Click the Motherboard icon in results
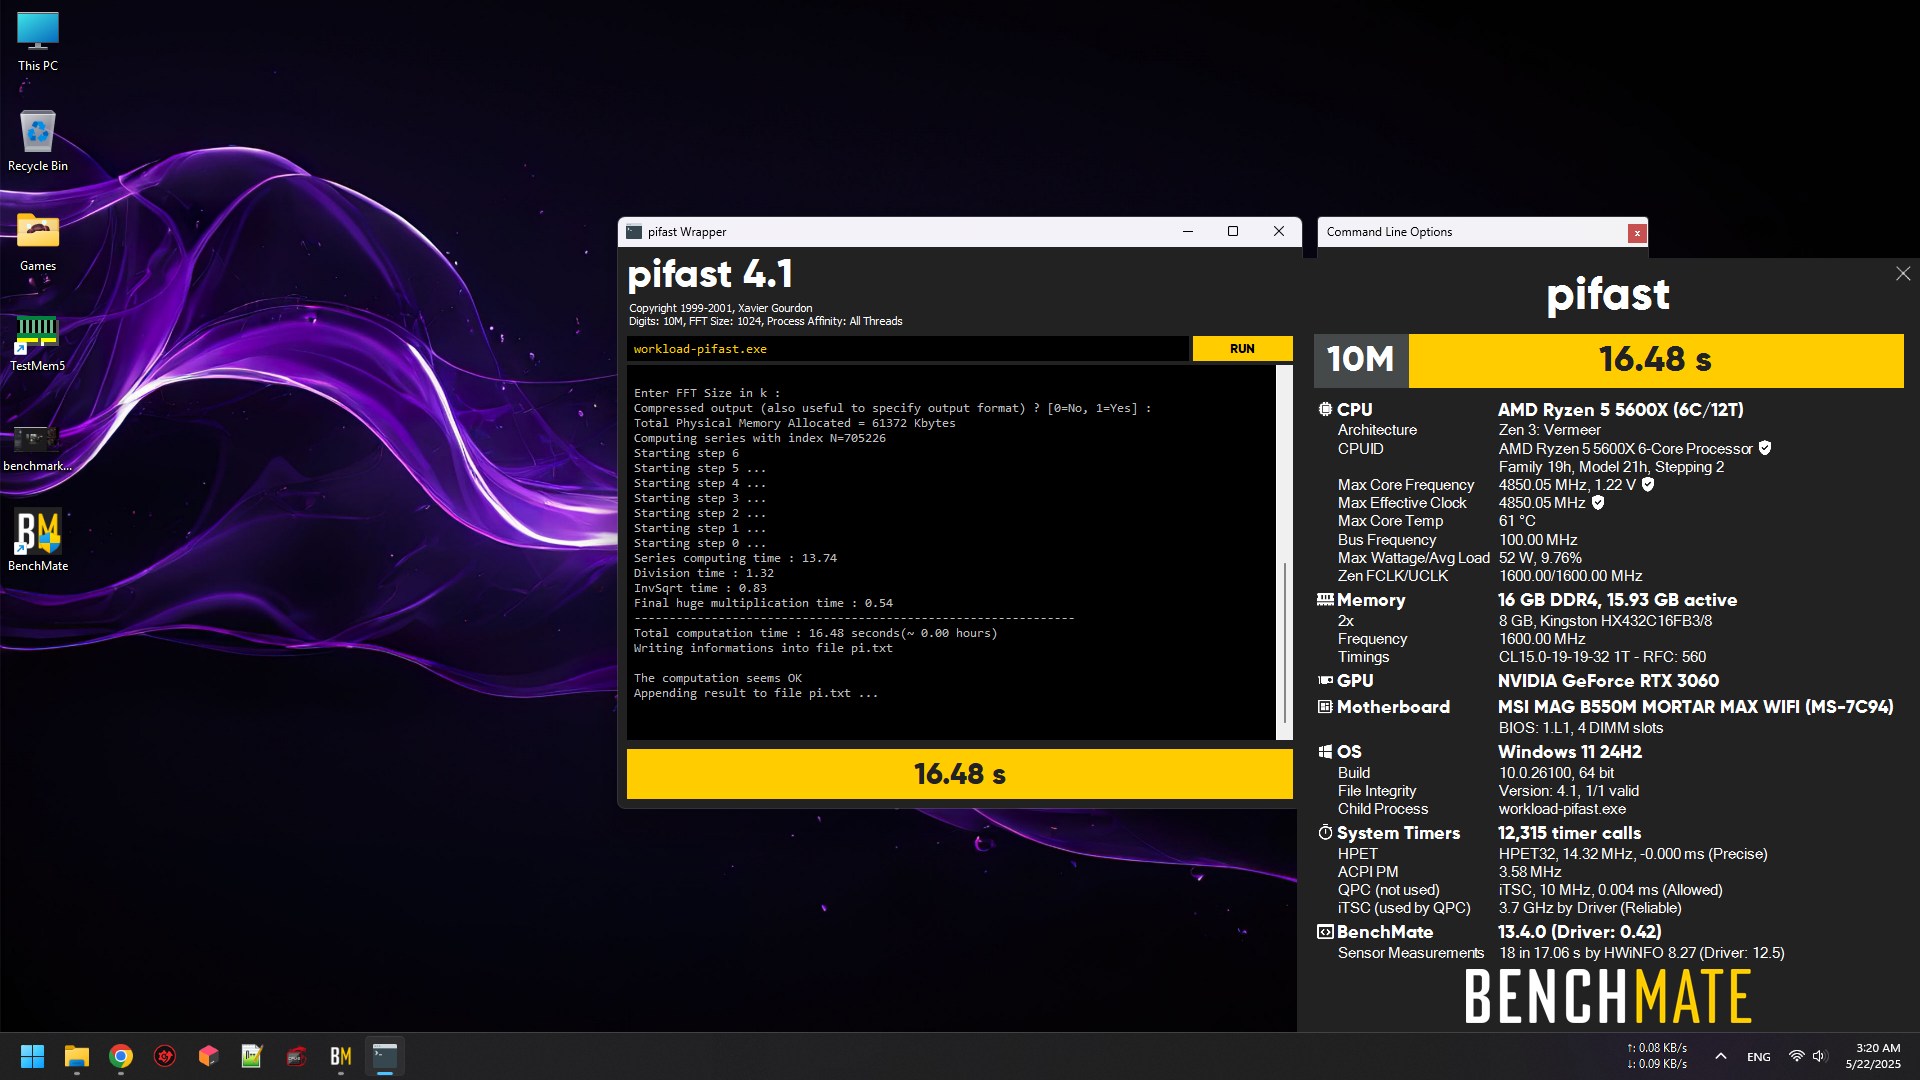 [x=1325, y=707]
